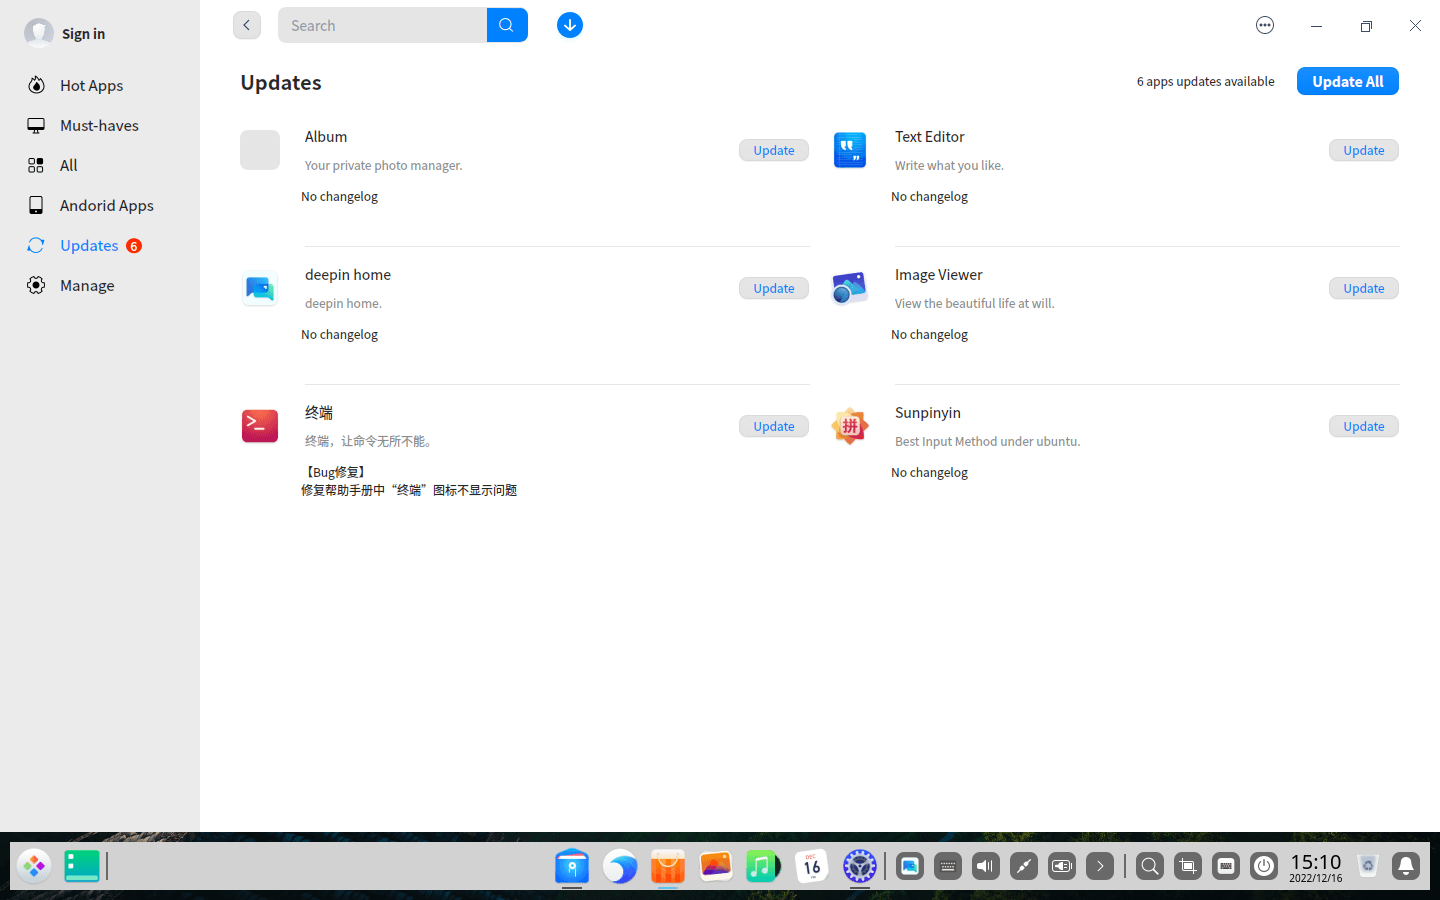Update the Sunpinyin input method
Viewport: 1440px width, 900px height.
(1363, 426)
